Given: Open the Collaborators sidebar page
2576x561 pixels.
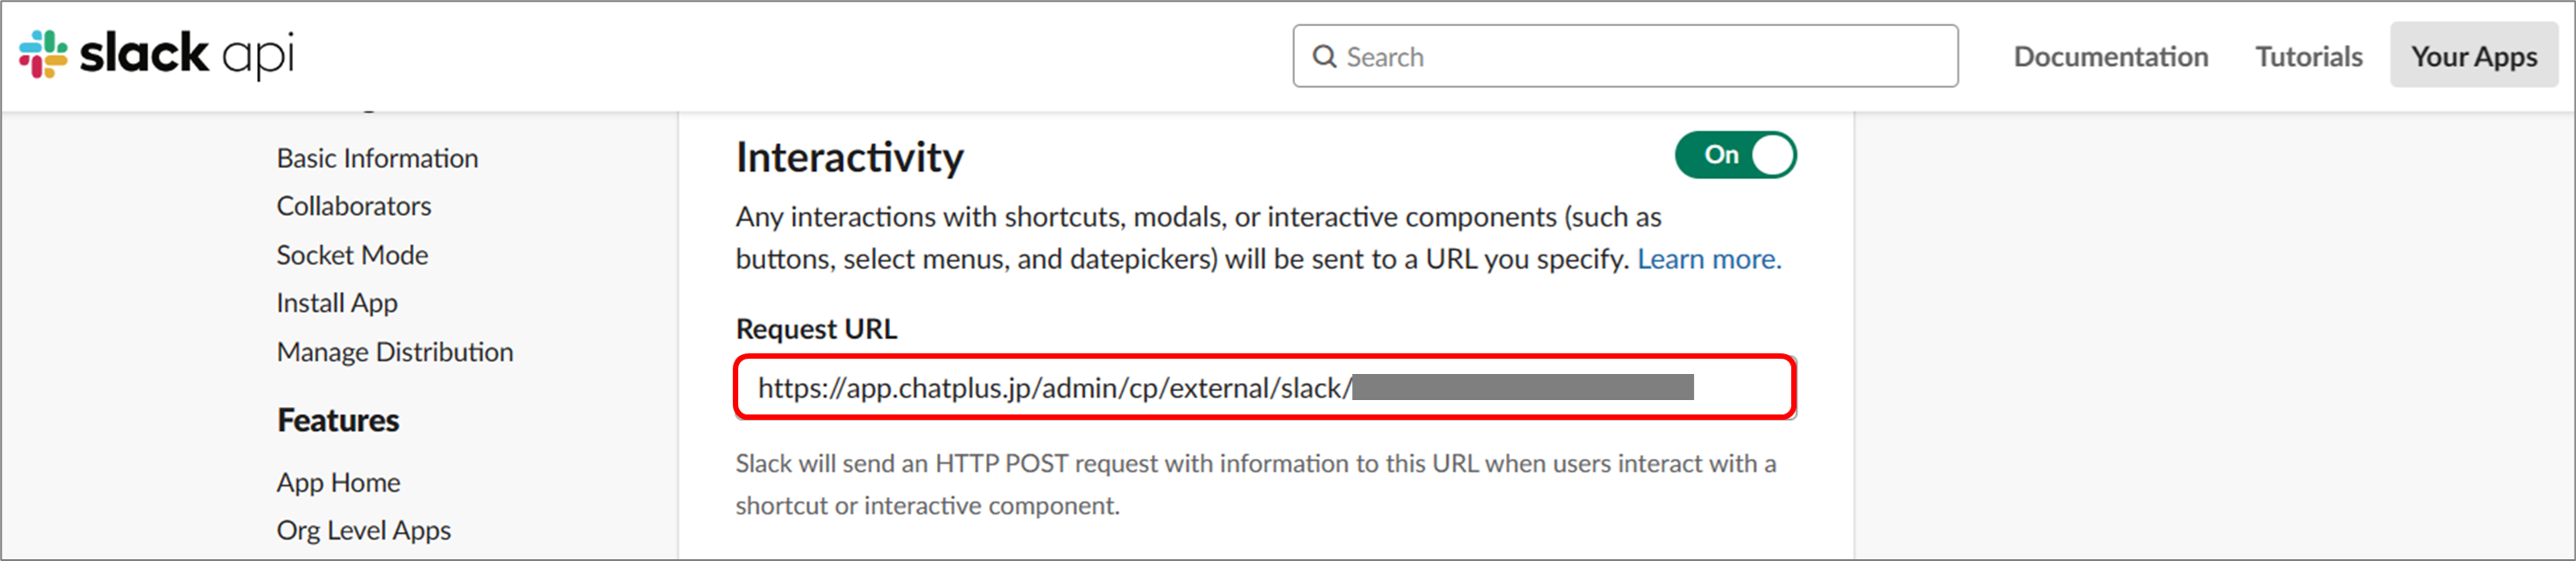Looking at the screenshot, I should (x=354, y=207).
